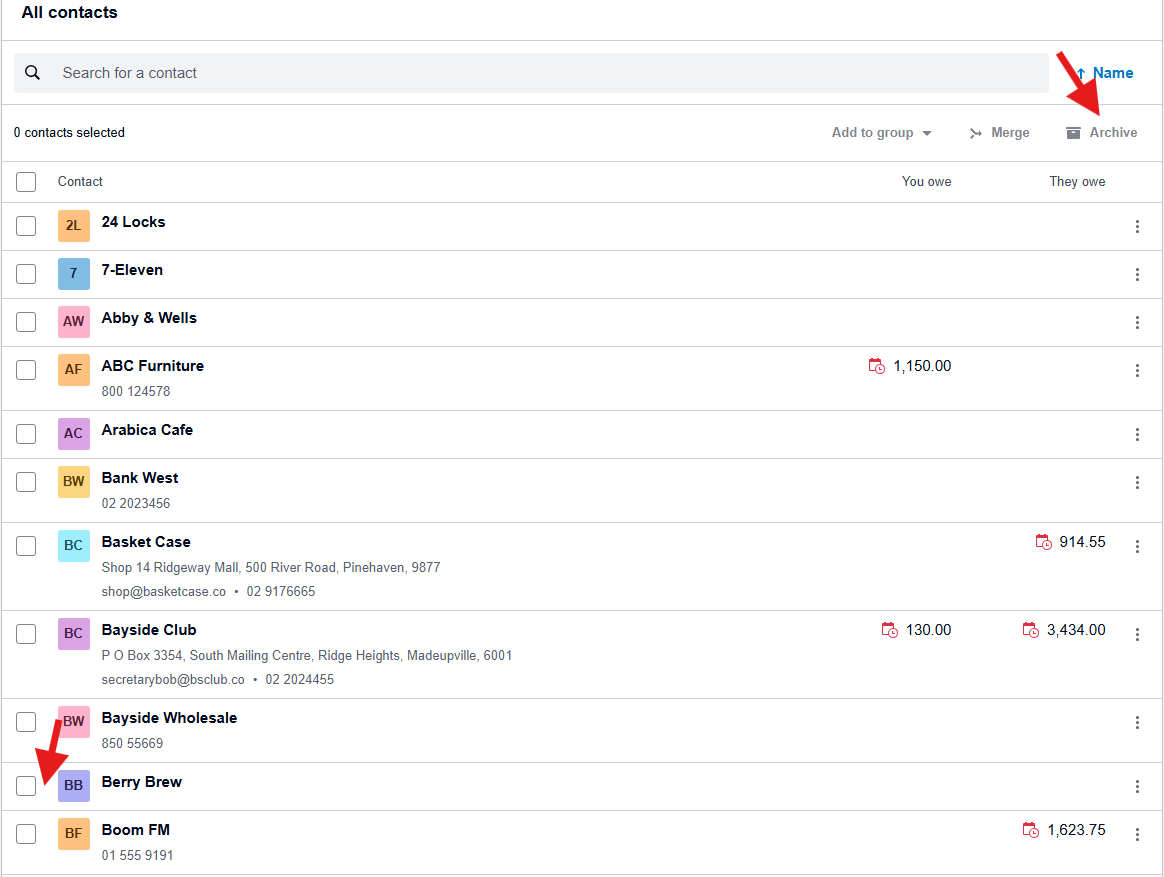Open options menu for ABC Furniture
The image size is (1164, 877).
coord(1137,371)
